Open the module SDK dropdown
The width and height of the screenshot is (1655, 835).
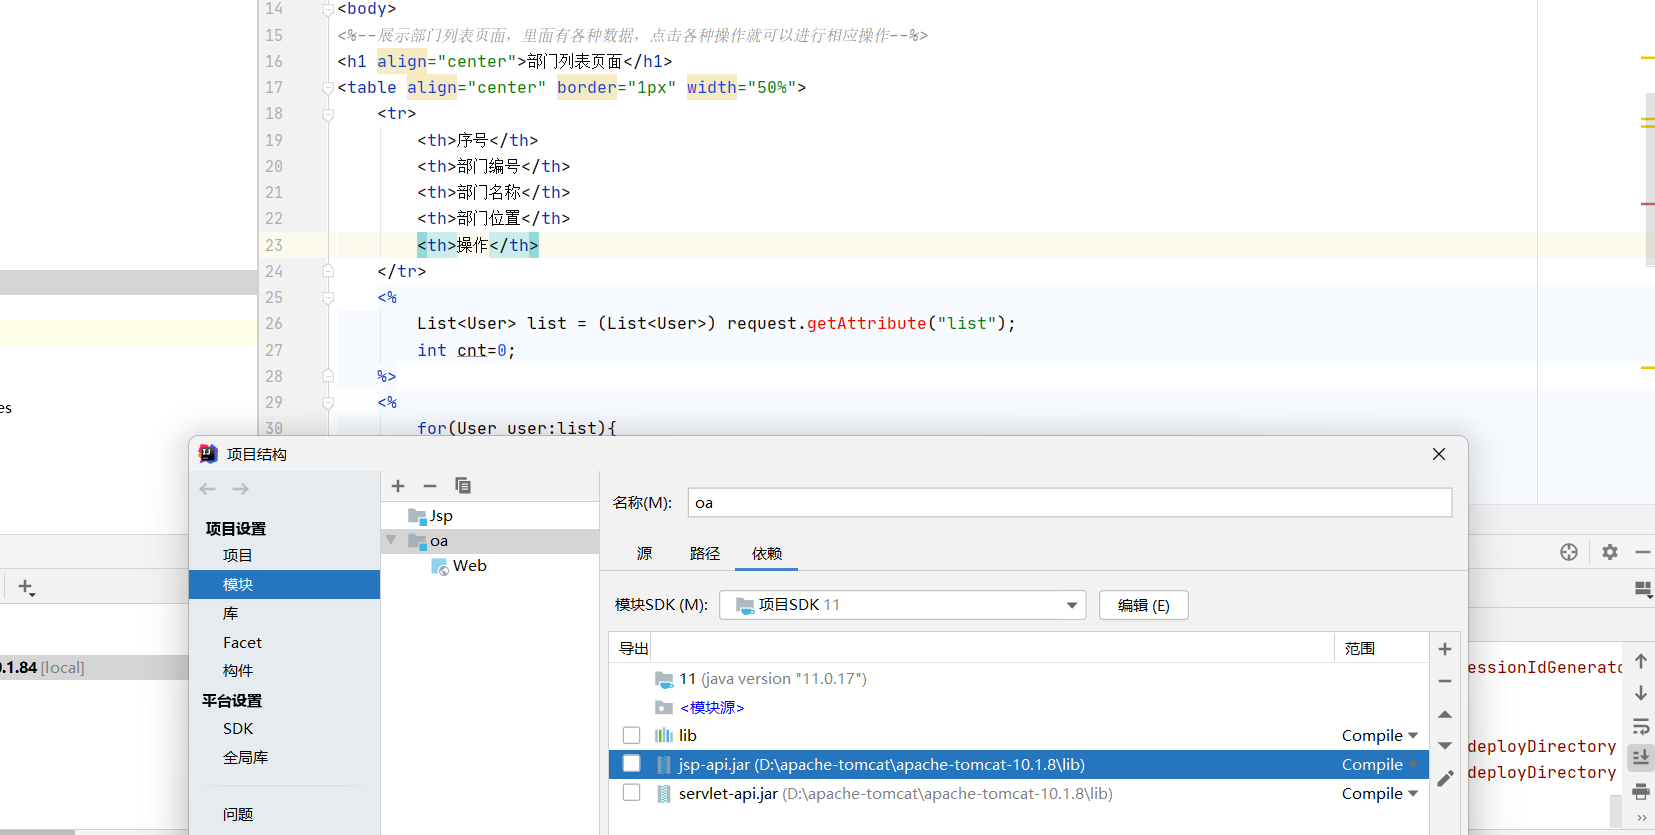(1071, 605)
